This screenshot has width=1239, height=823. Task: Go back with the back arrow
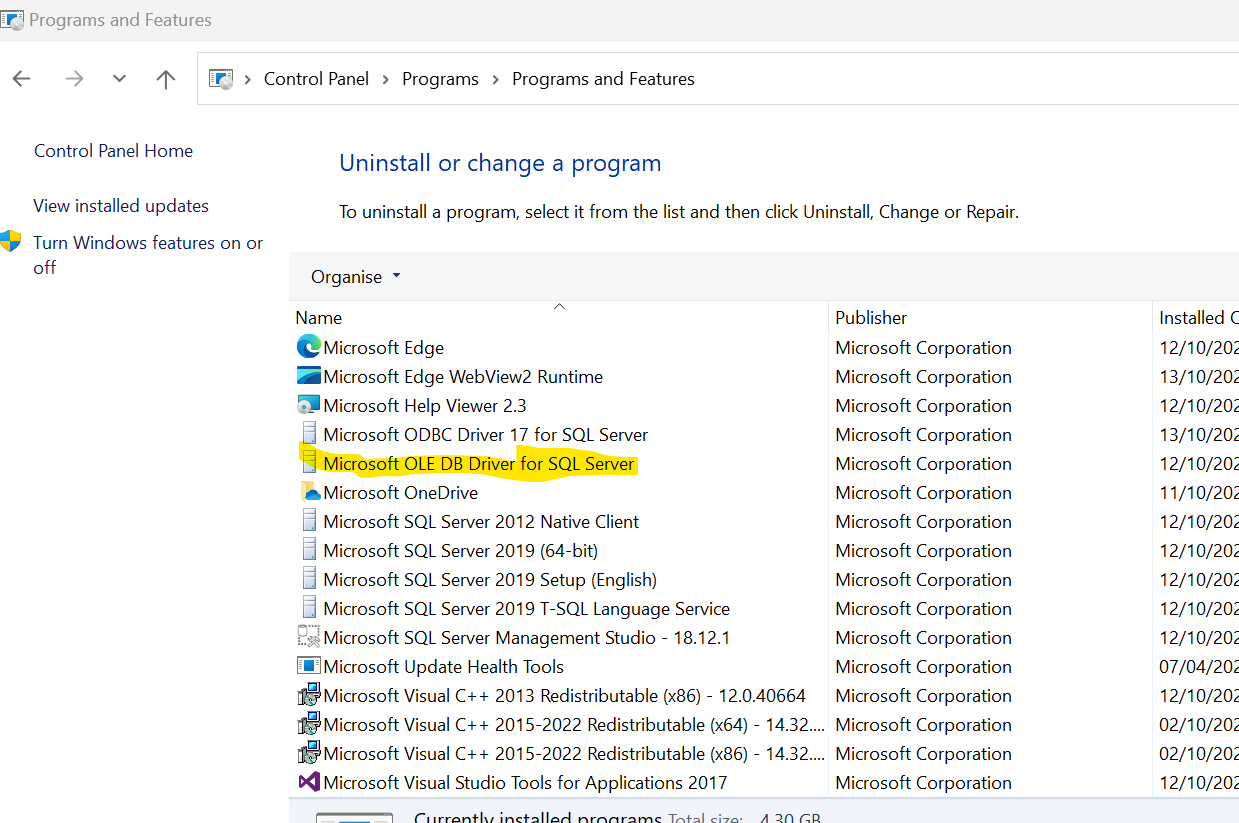pos(21,79)
